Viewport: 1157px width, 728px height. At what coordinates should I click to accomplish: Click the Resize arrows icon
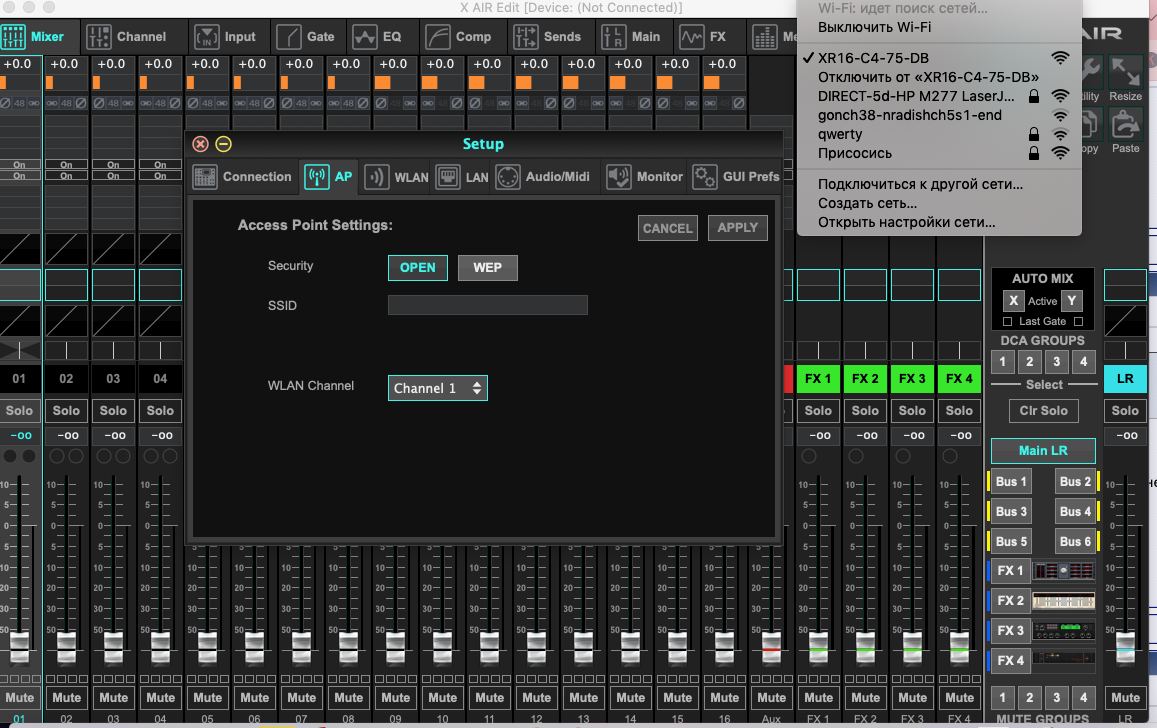pos(1125,72)
